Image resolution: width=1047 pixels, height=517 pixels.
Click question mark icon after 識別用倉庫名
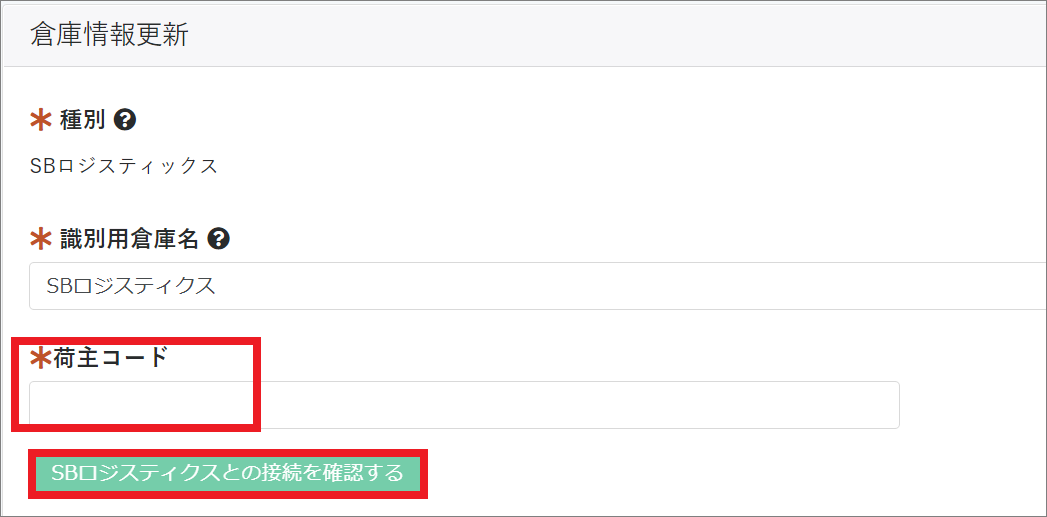pyautogui.click(x=219, y=239)
